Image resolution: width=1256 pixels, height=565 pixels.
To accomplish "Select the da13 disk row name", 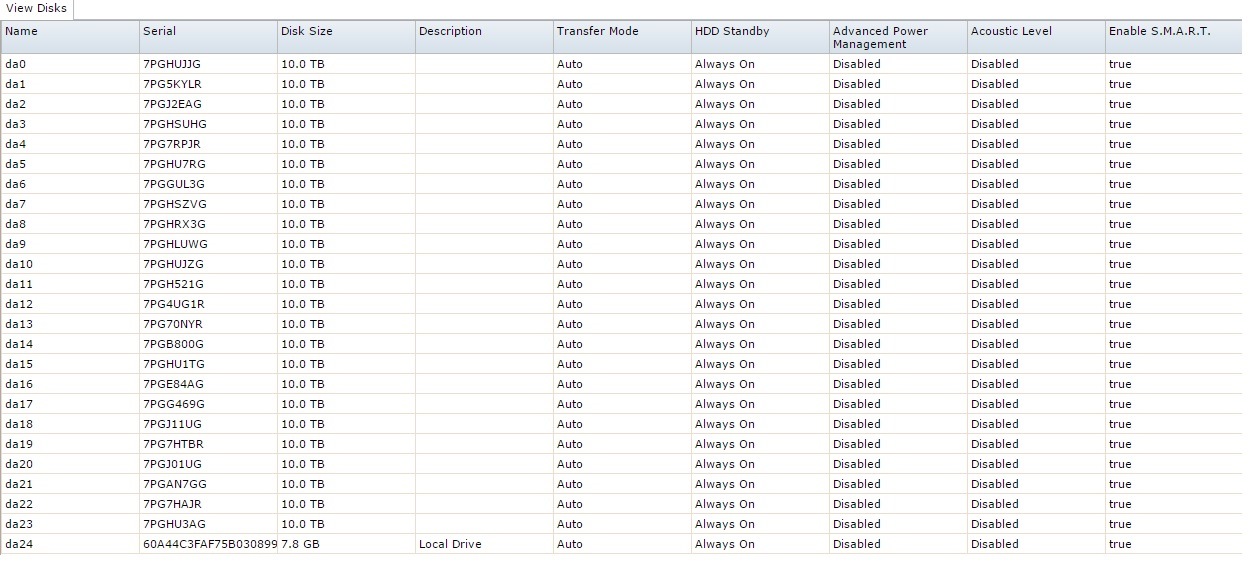I will click(x=20, y=324).
